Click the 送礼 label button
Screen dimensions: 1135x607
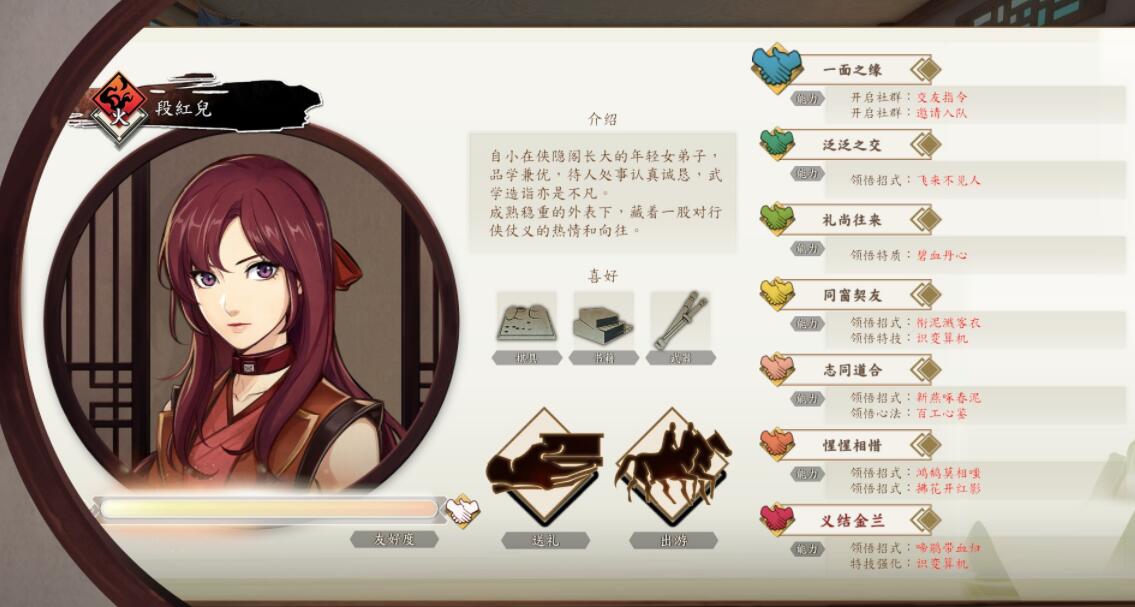tap(544, 540)
